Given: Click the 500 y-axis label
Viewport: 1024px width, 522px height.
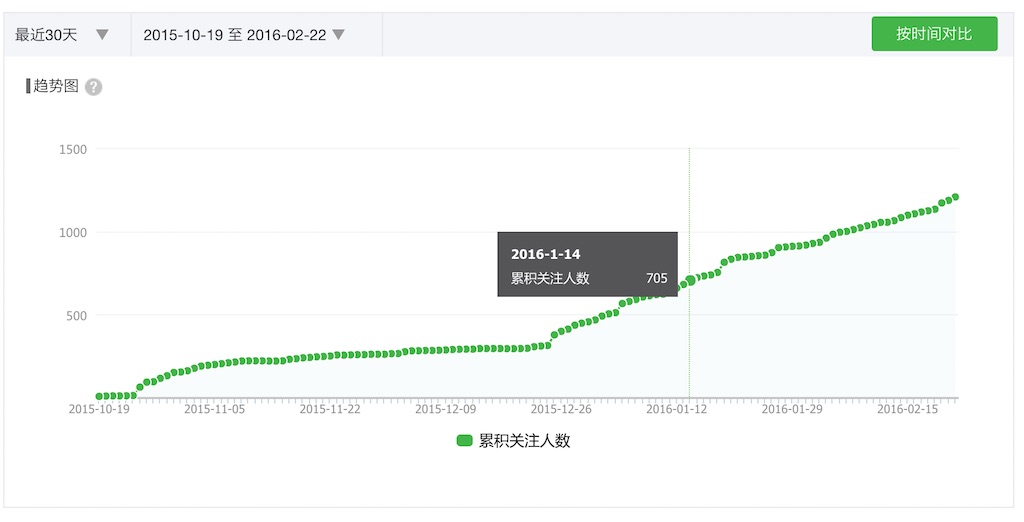Looking at the screenshot, I should click(x=76, y=316).
